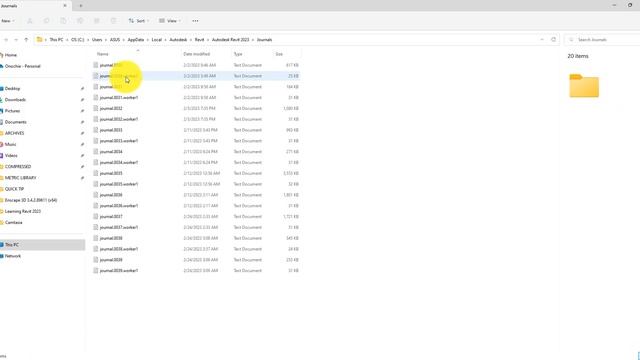
Task: Select file journal.0034
Action: [x=111, y=152]
